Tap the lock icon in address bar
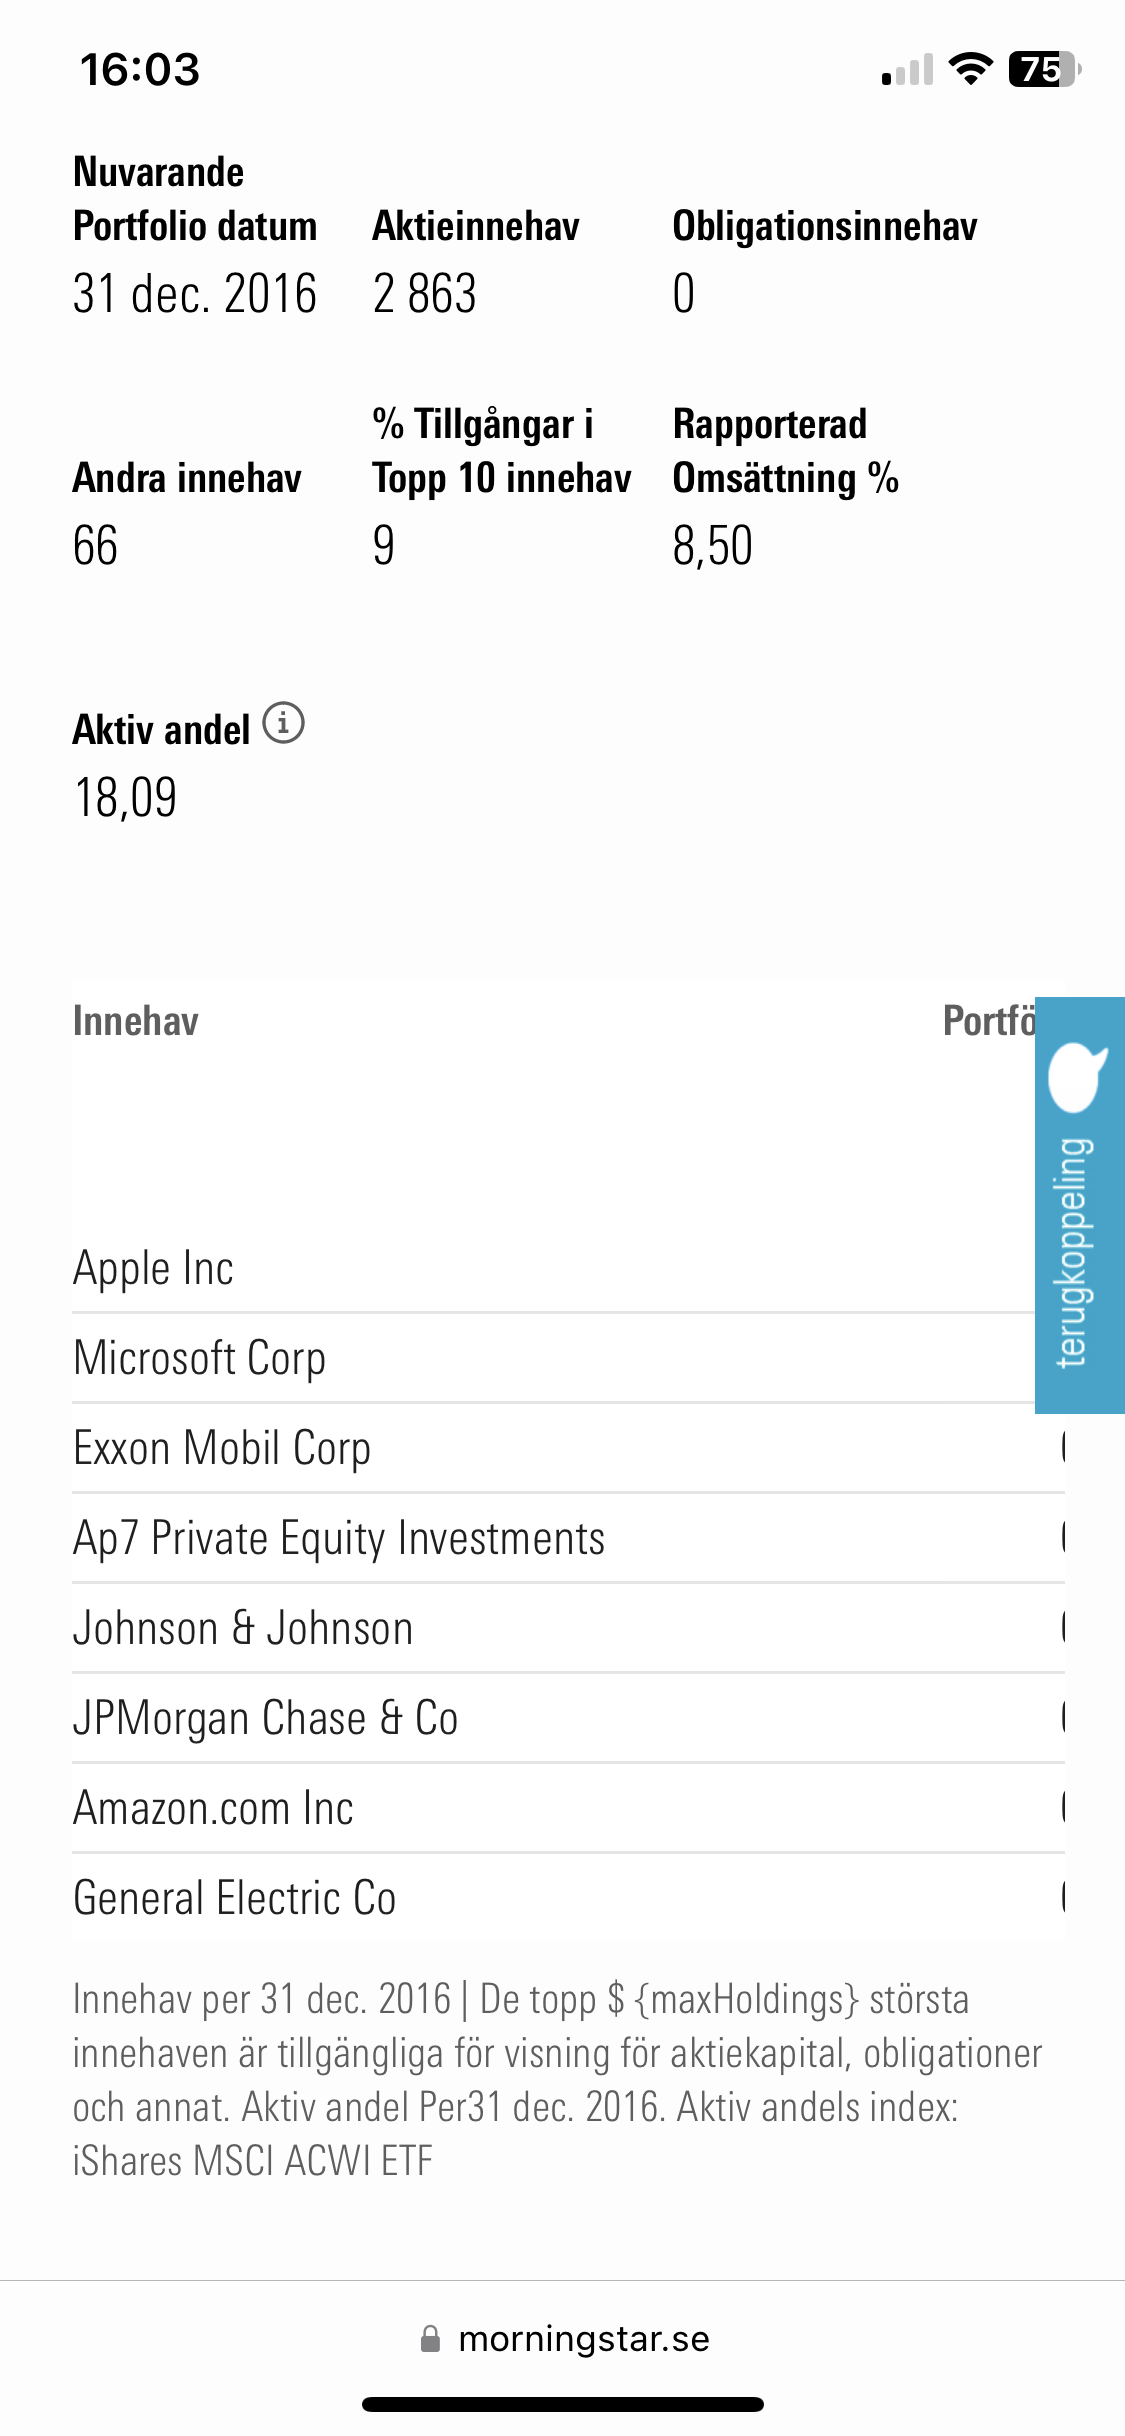 [430, 2339]
